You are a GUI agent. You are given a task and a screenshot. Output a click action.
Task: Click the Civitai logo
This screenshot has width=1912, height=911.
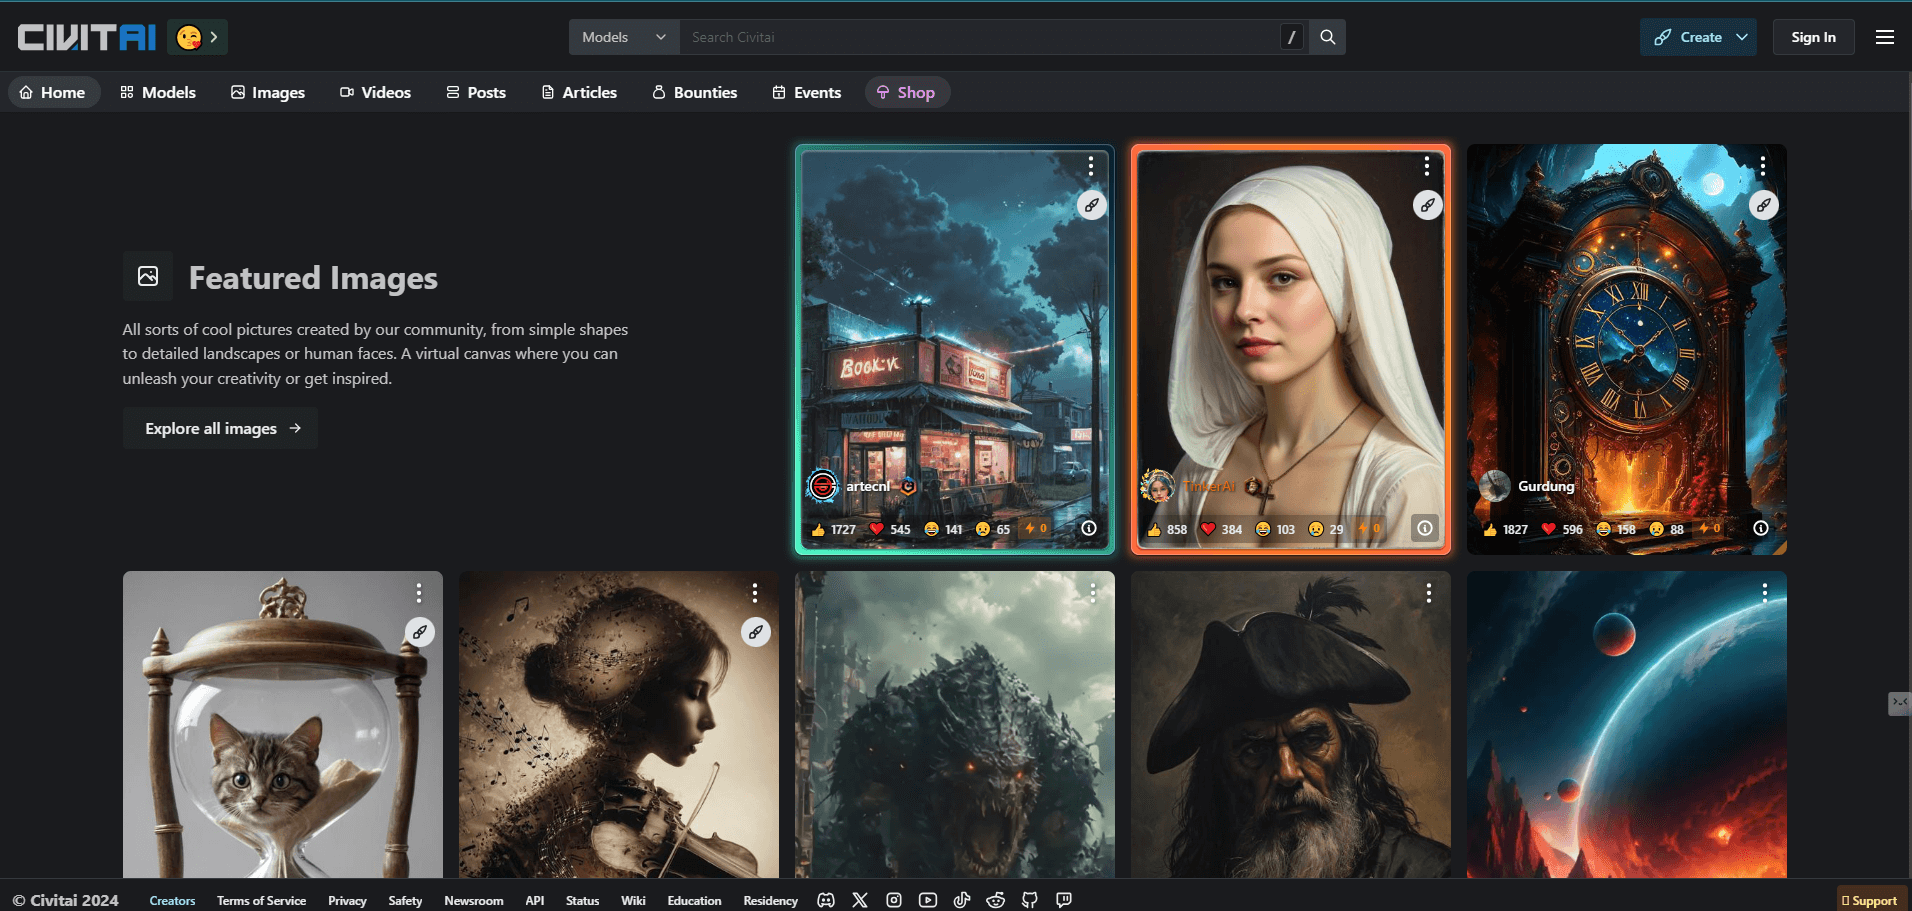tap(87, 37)
